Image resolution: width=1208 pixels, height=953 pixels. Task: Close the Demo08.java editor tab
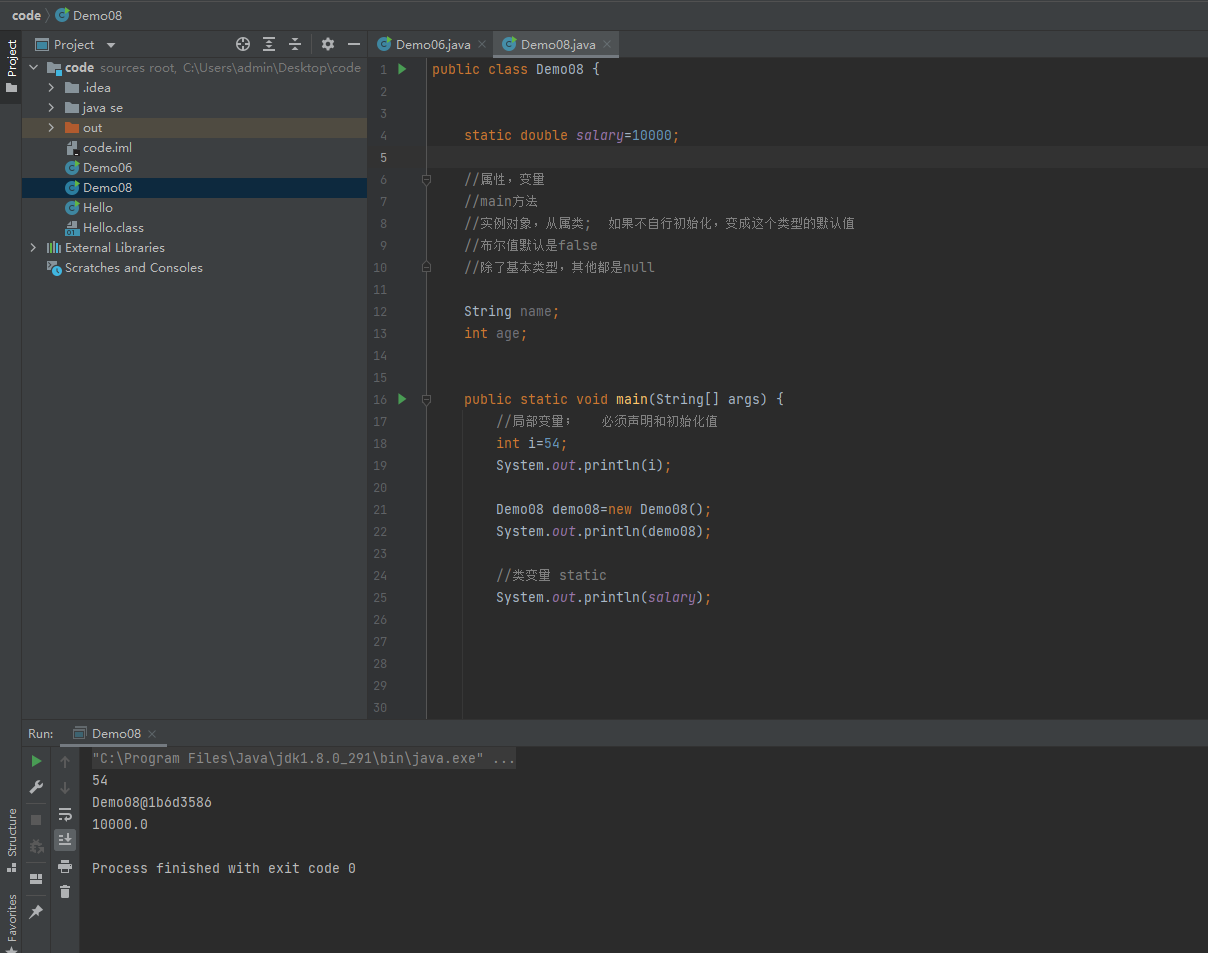click(608, 44)
